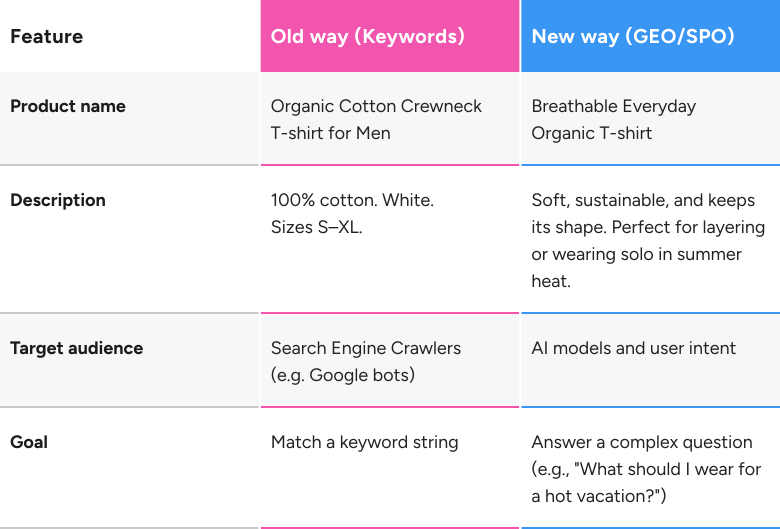
Task: Select the "Target audience" row label
Action: coord(77,348)
